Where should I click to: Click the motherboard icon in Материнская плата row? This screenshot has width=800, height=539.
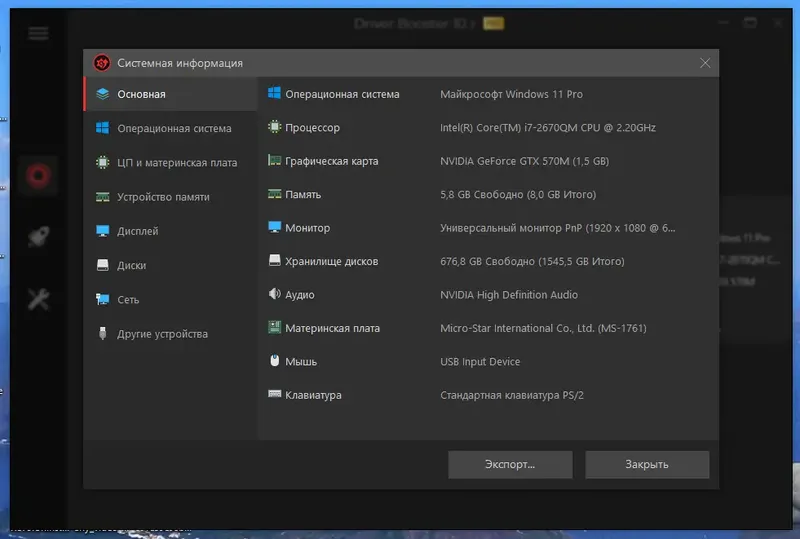coord(274,327)
